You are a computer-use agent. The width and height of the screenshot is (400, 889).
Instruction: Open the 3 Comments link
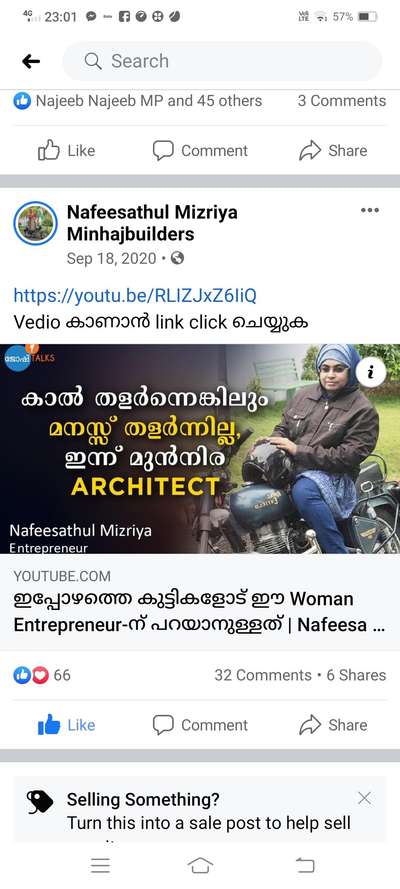click(x=342, y=101)
